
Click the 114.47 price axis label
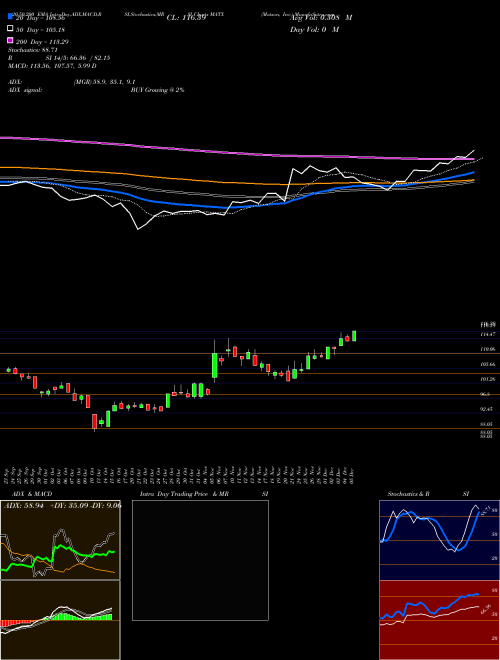pyautogui.click(x=487, y=334)
